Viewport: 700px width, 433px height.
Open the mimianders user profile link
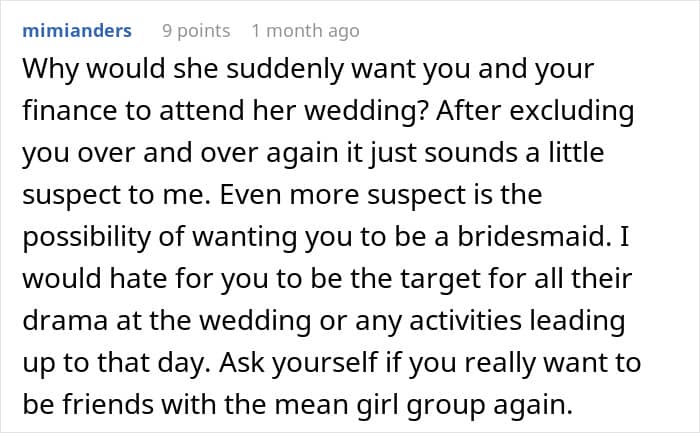point(77,31)
